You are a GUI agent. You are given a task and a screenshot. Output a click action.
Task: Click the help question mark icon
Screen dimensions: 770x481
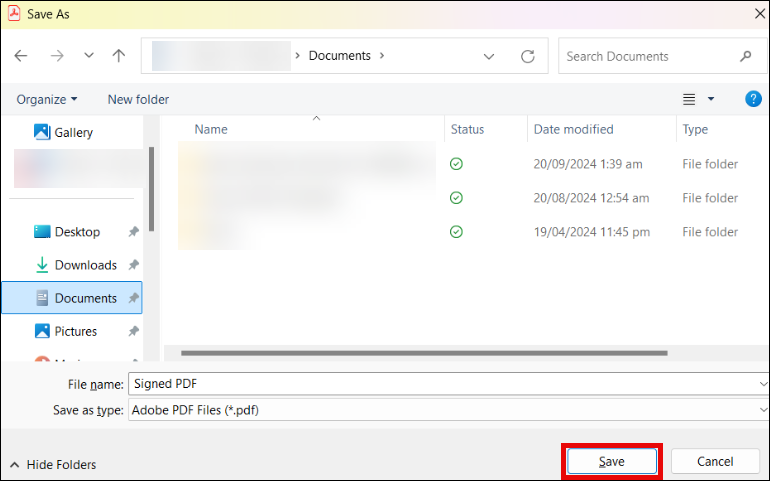(754, 99)
